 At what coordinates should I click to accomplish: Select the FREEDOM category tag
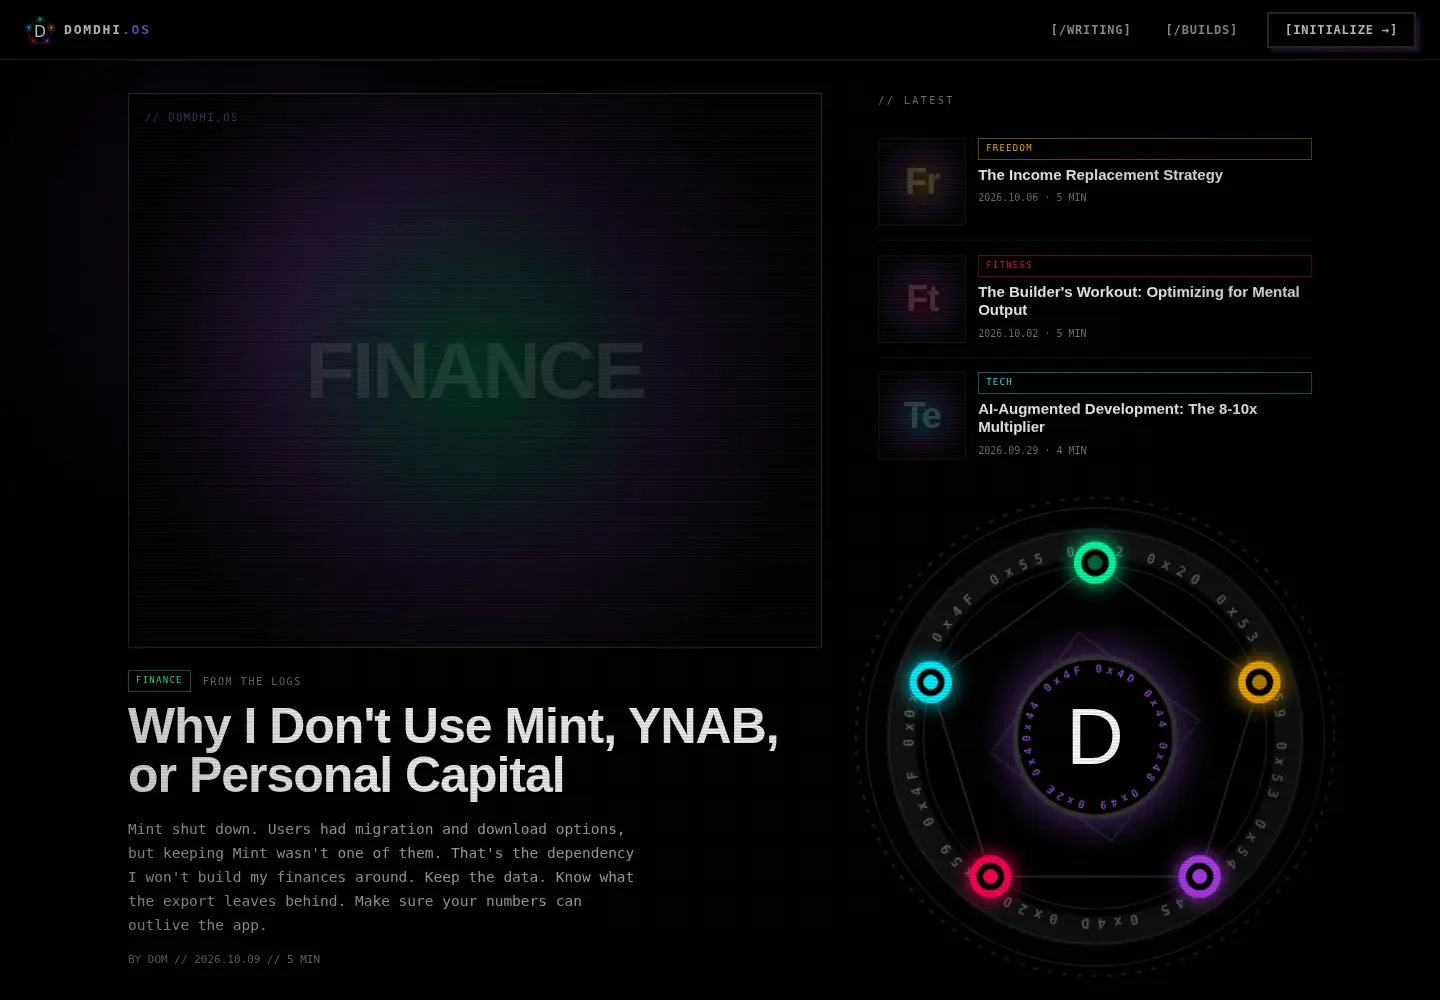pyautogui.click(x=1145, y=148)
